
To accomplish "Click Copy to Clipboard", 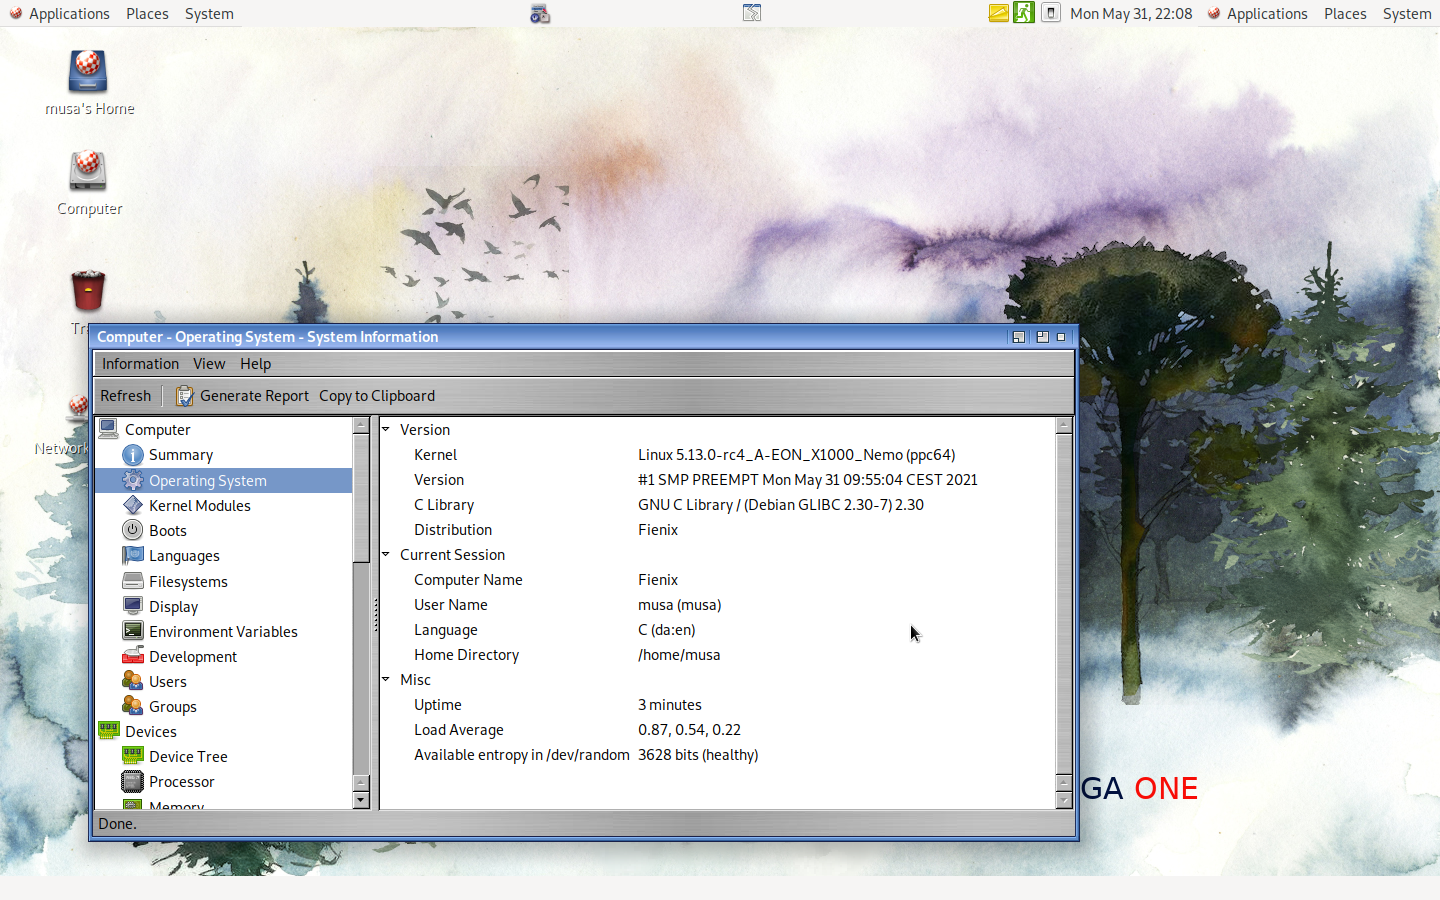I will 377,396.
